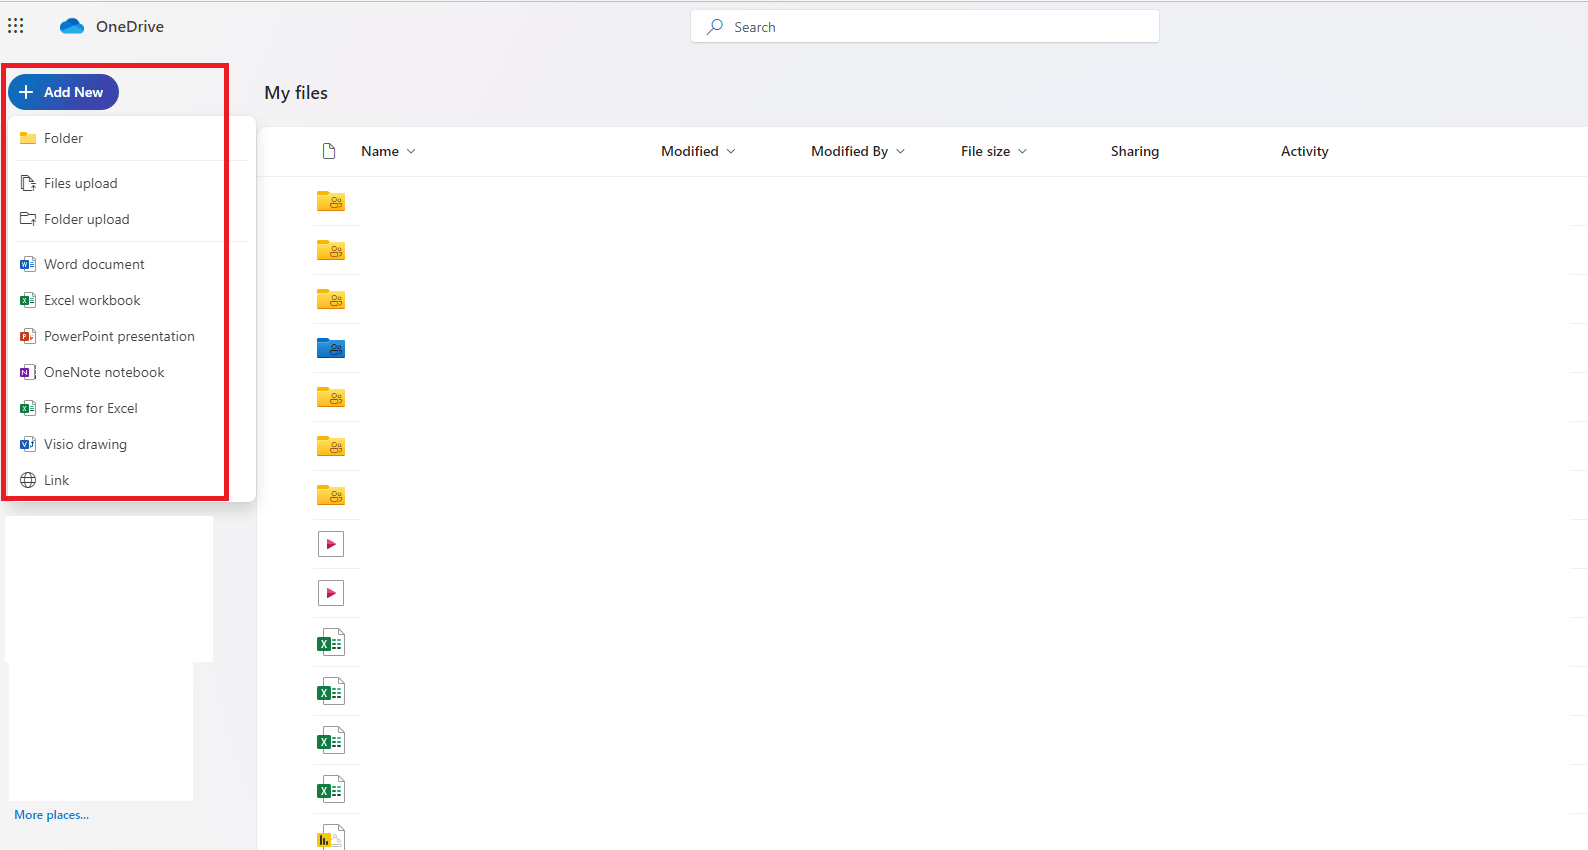The image size is (1588, 850).
Task: Select the Visio drawing icon
Action: pos(28,444)
